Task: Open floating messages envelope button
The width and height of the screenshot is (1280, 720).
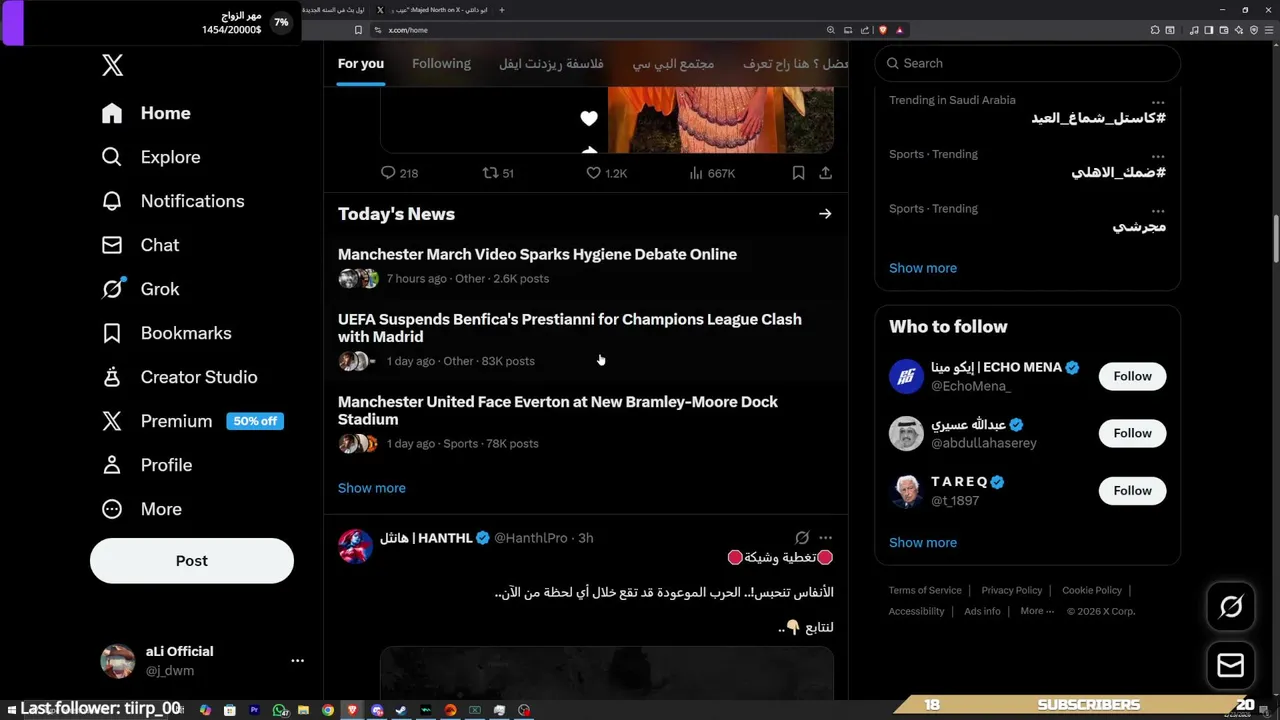Action: (x=1231, y=665)
